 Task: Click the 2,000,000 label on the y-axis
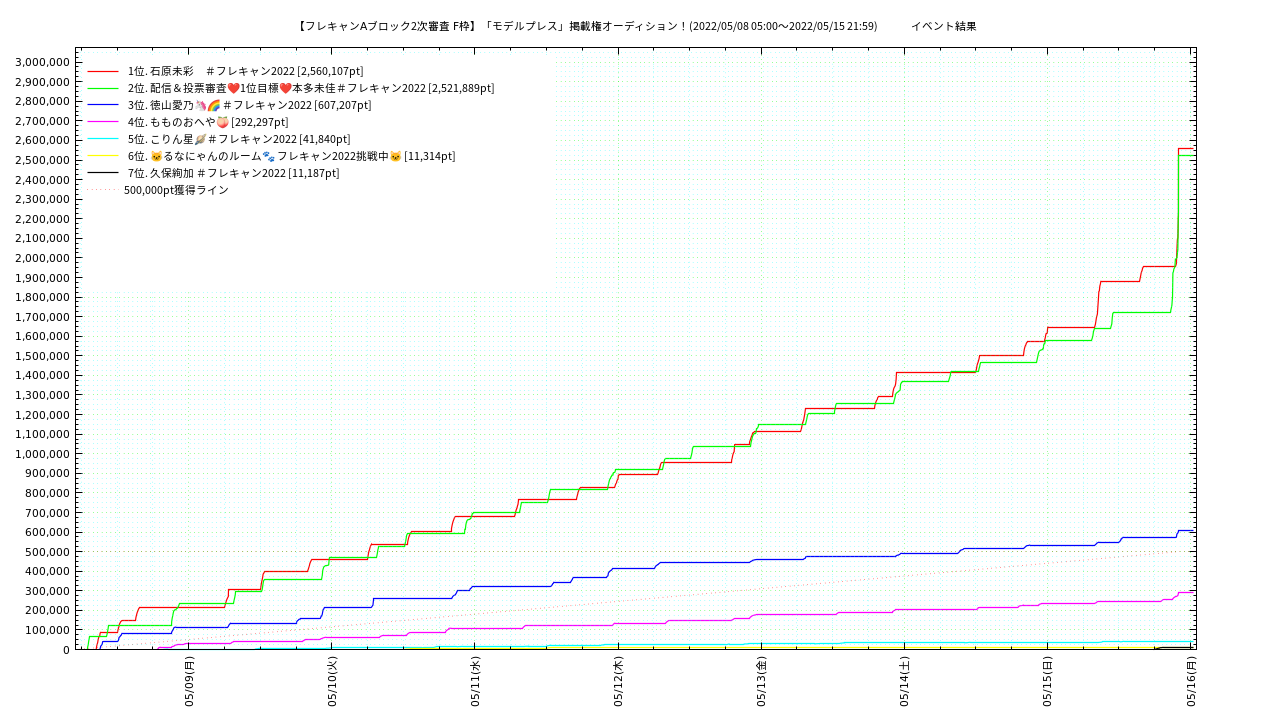[42, 258]
